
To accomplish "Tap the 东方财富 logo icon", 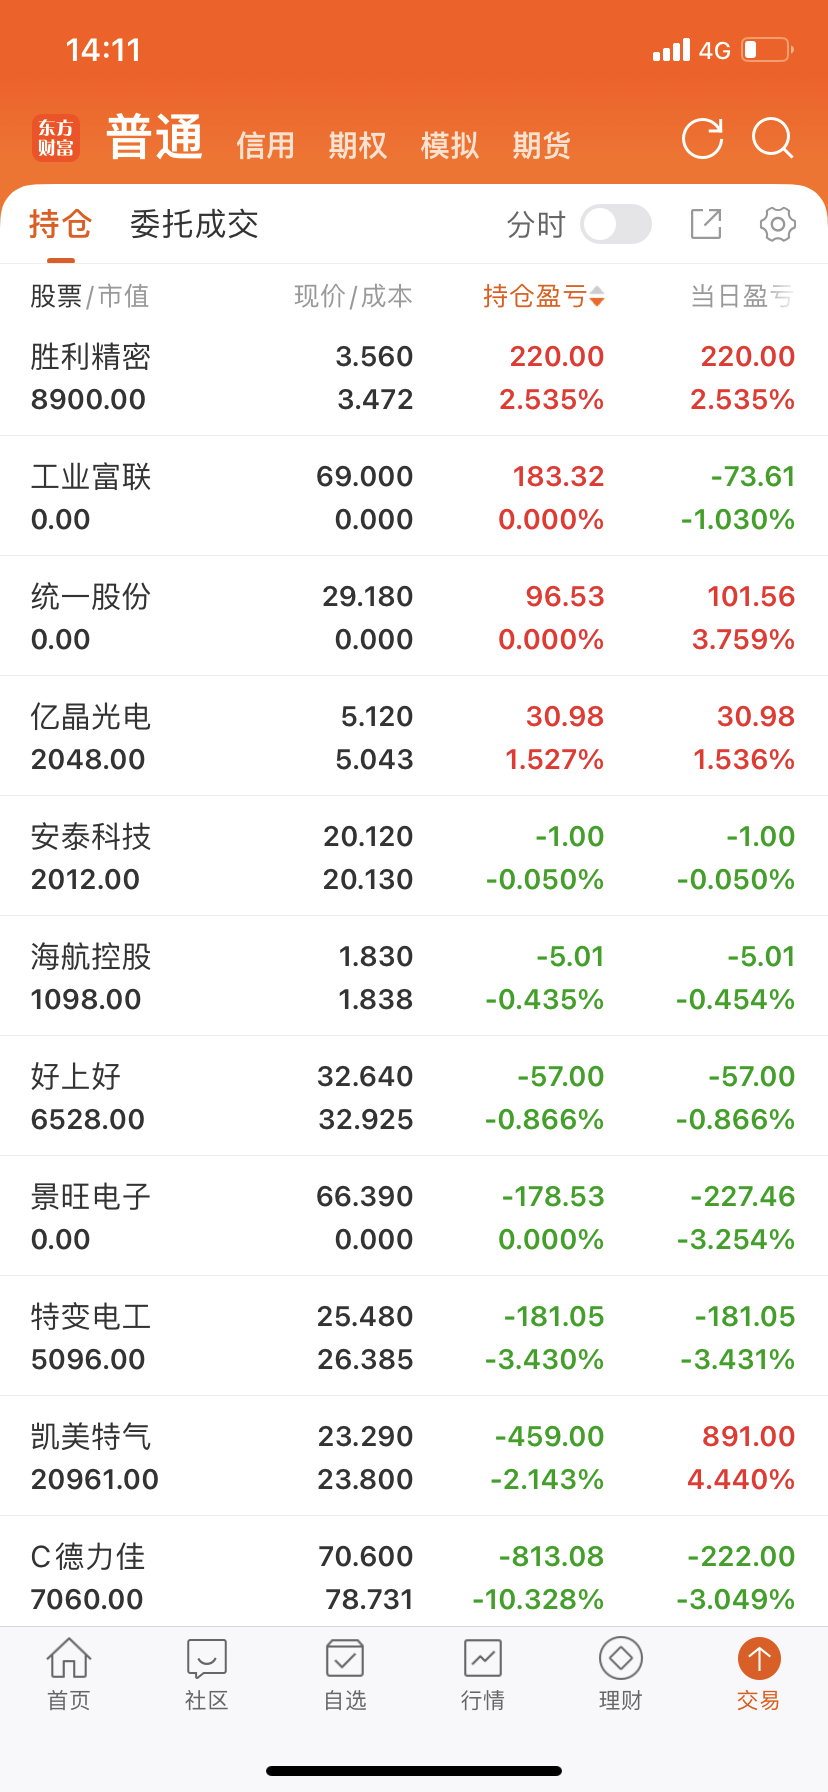I will pyautogui.click(x=56, y=138).
